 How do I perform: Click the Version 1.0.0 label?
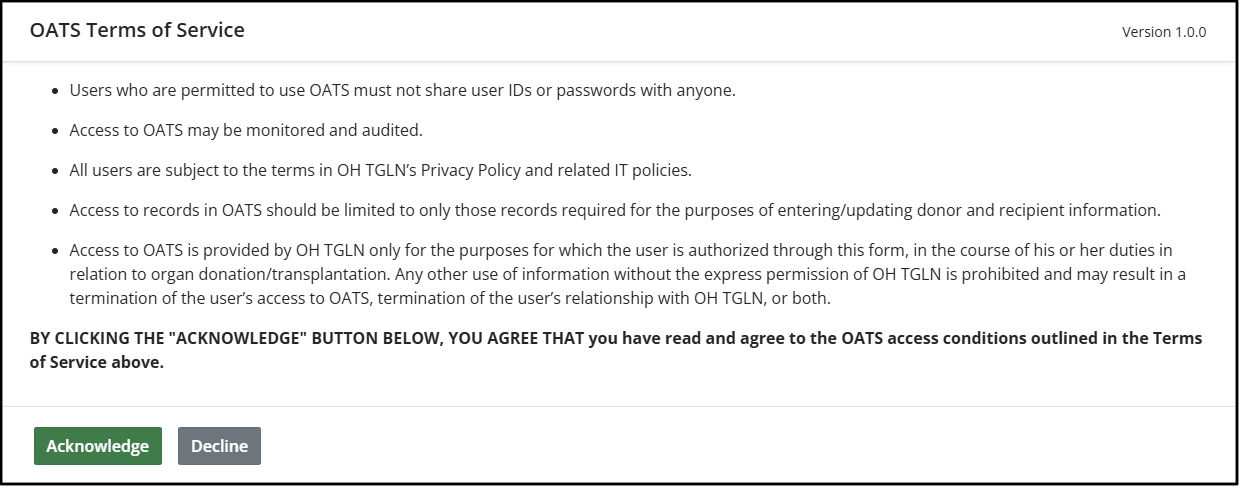pos(1163,32)
